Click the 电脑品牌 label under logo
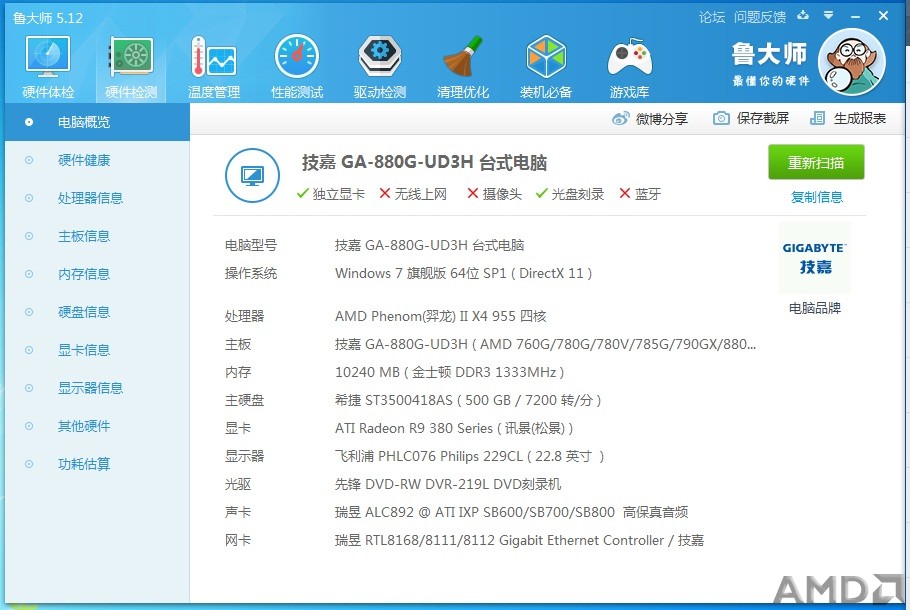The height and width of the screenshot is (610, 910). (x=815, y=308)
